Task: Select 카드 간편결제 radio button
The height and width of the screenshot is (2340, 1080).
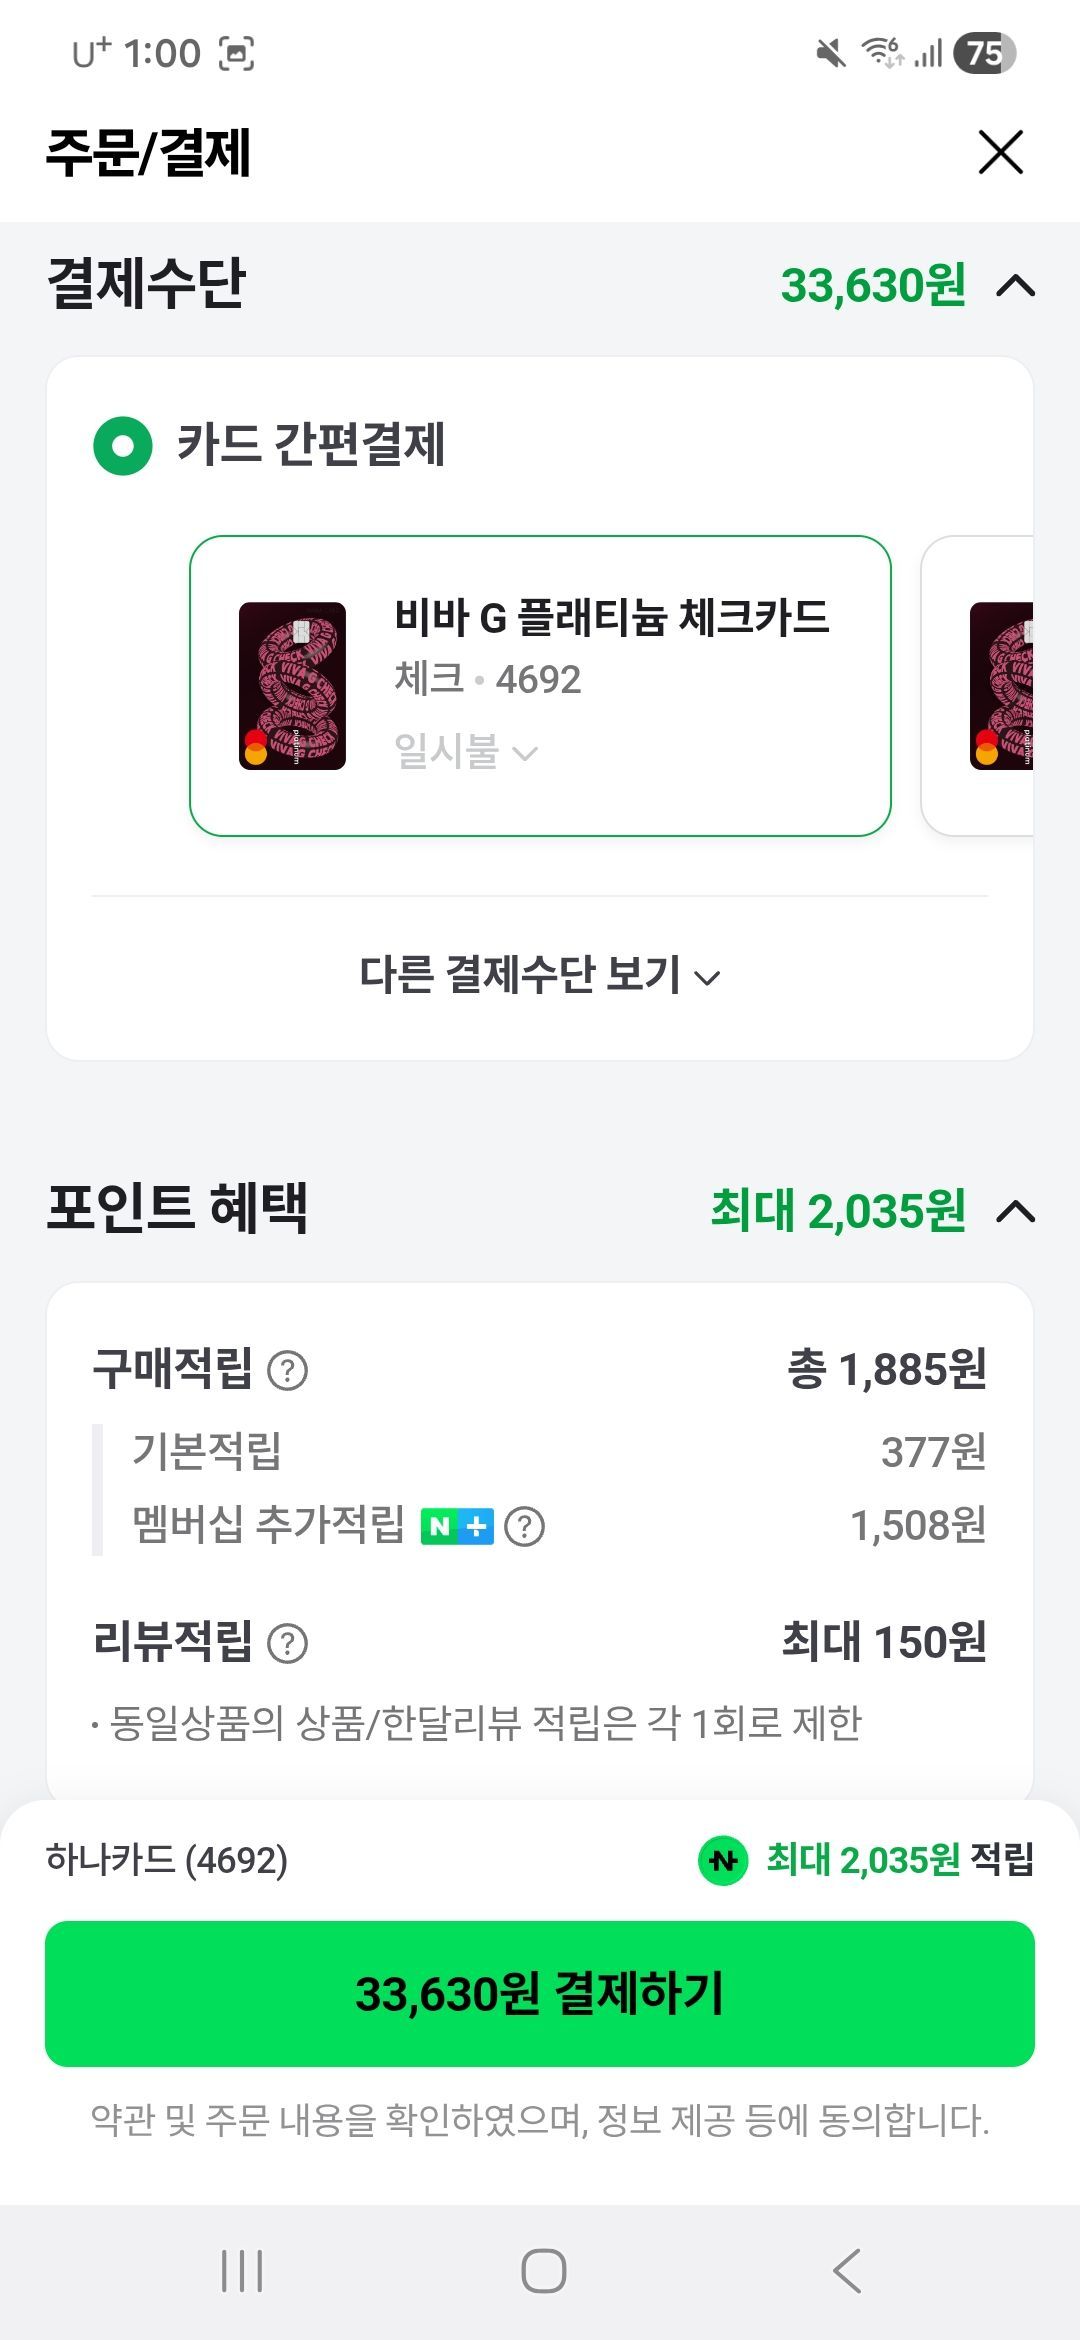Action: 123,445
